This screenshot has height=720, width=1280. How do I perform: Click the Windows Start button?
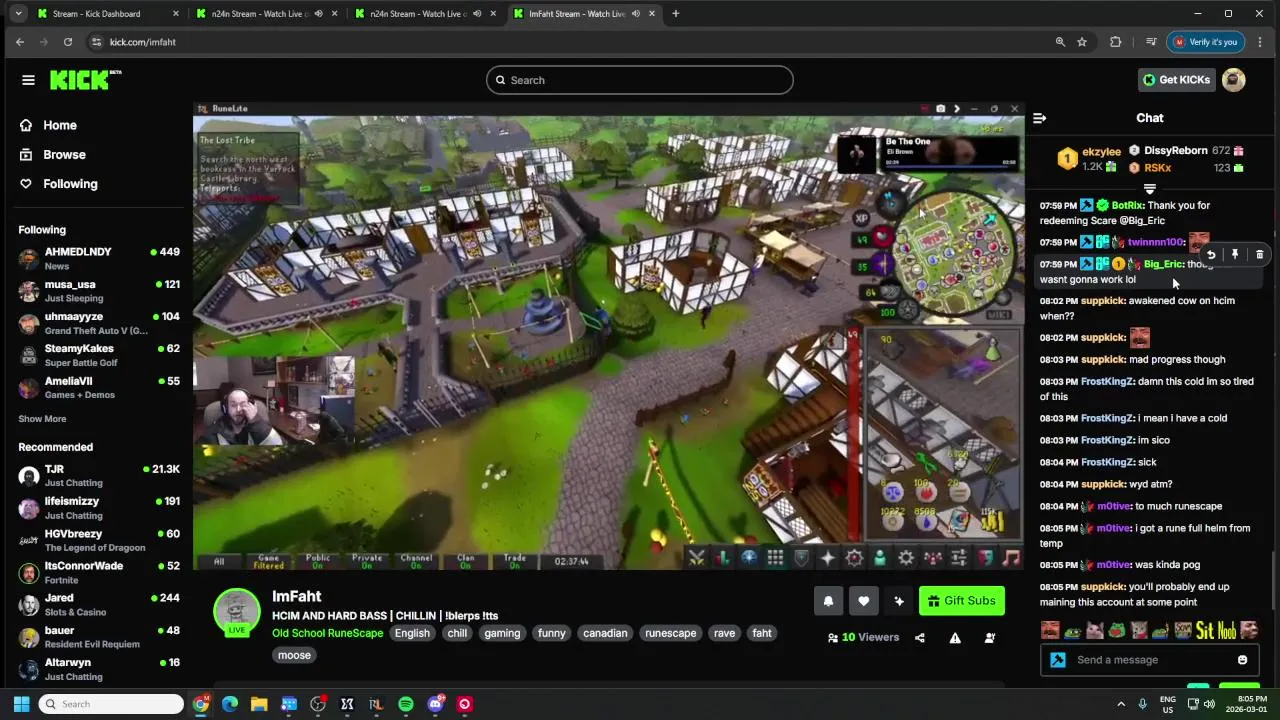[x=21, y=704]
